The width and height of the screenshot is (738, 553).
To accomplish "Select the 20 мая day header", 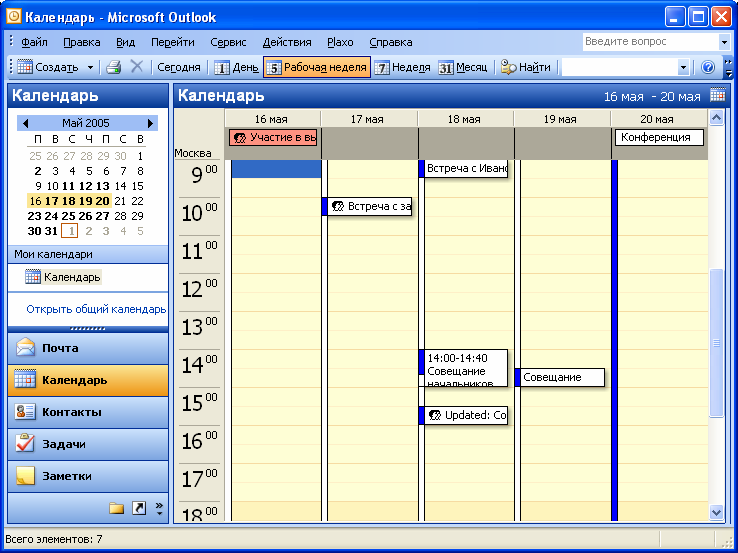I will pyautogui.click(x=657, y=119).
